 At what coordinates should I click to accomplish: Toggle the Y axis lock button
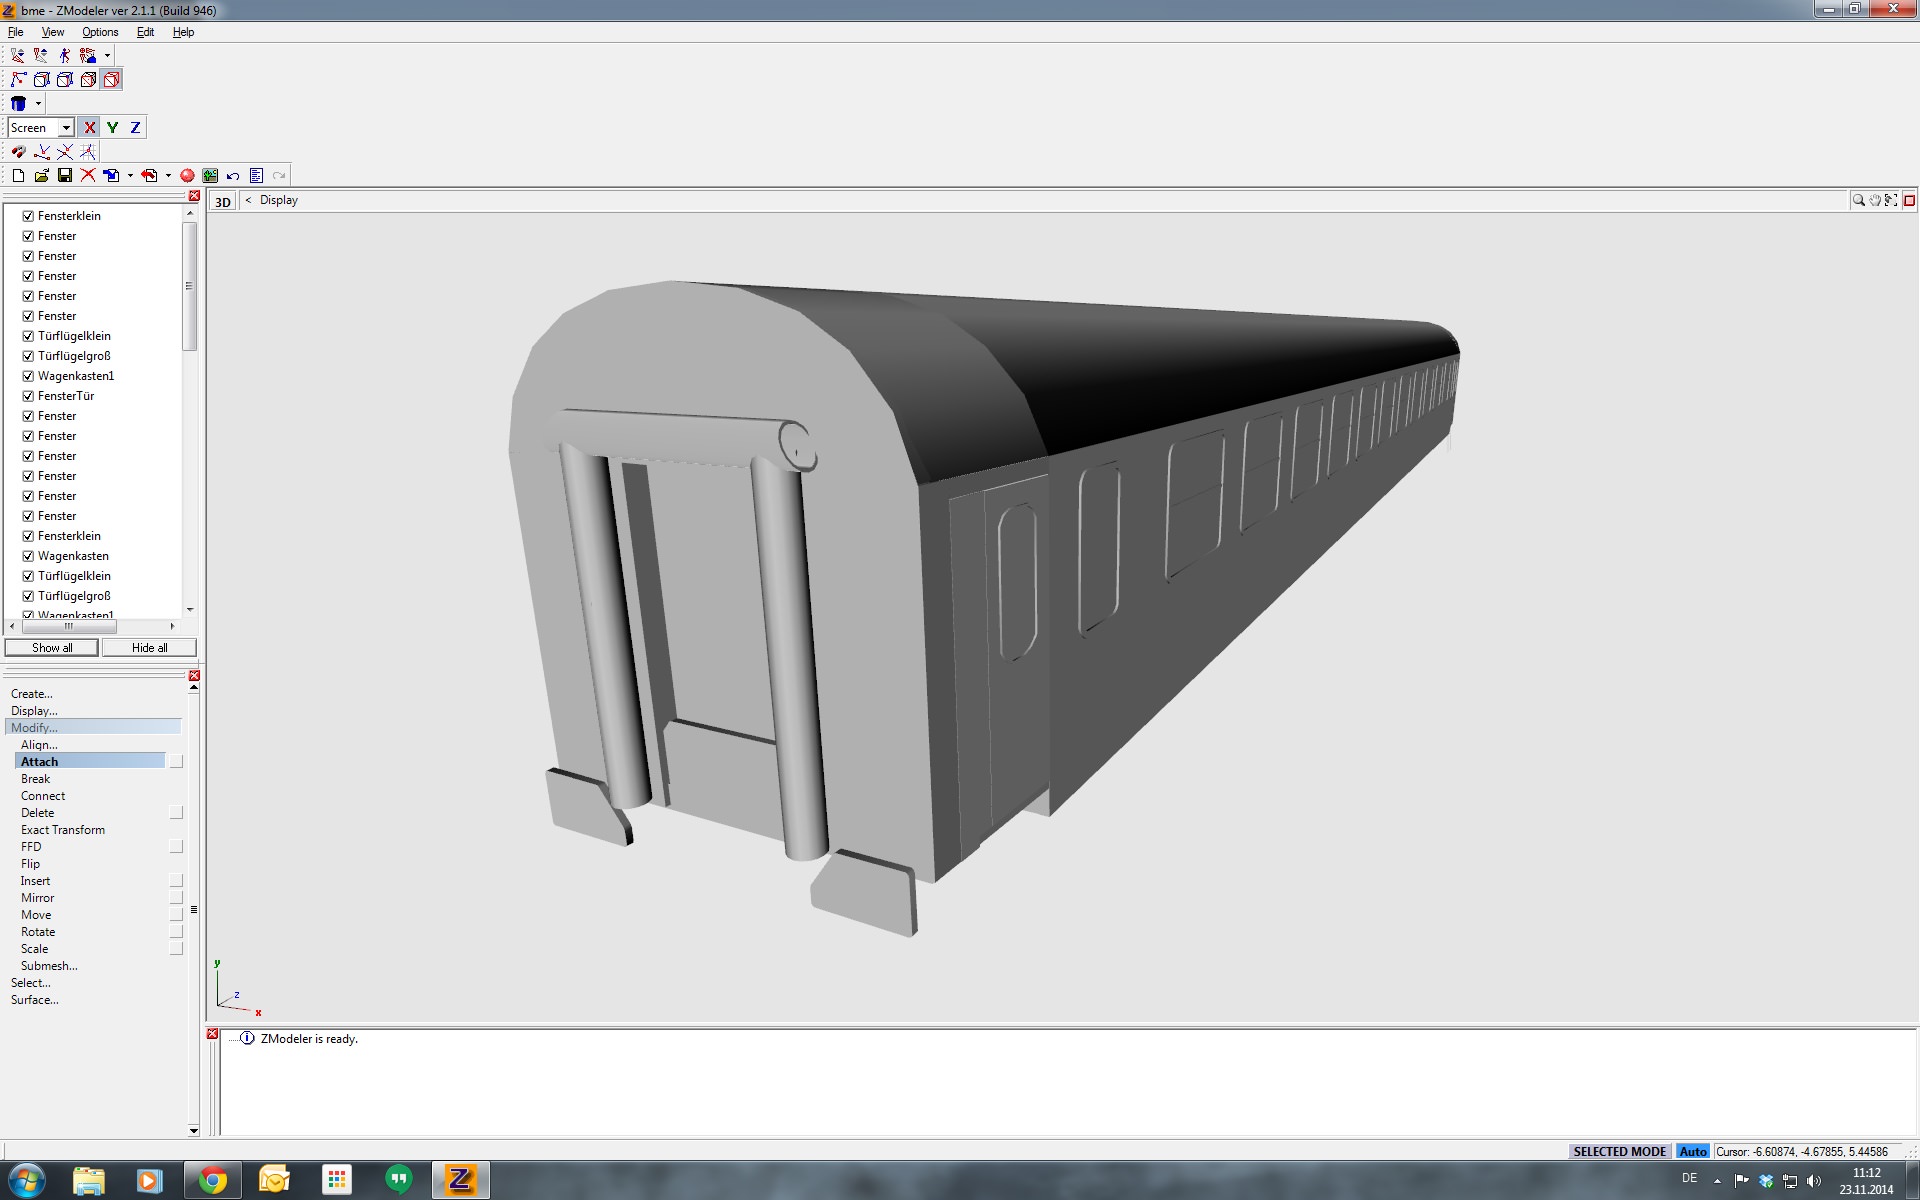[112, 127]
